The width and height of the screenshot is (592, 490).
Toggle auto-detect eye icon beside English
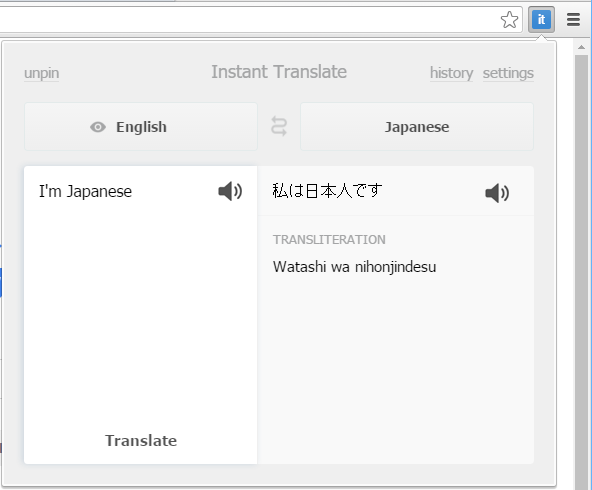tap(98, 127)
